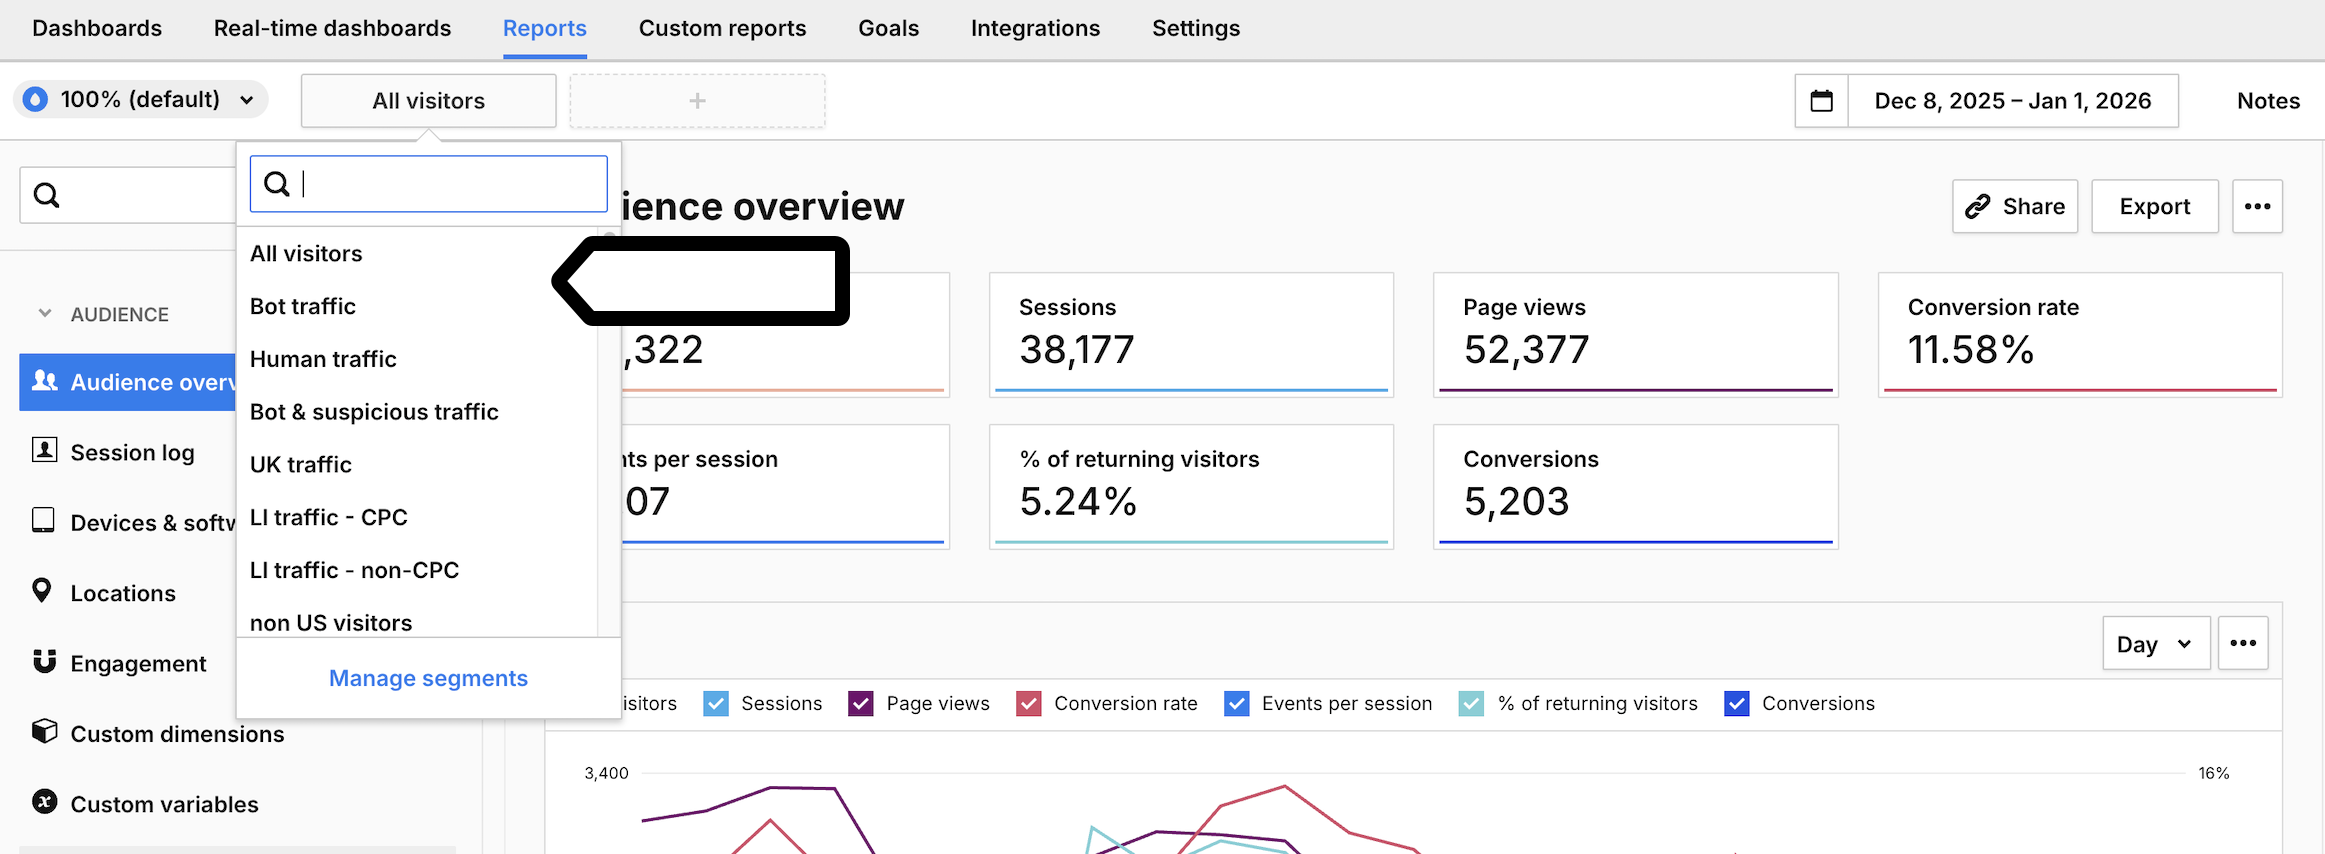
Task: Click the % of returning visitors 5.24% card
Action: pyautogui.click(x=1191, y=487)
